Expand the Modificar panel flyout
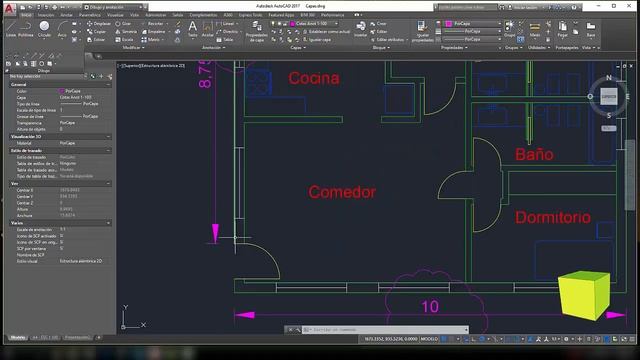This screenshot has height=360, width=640. 134,48
